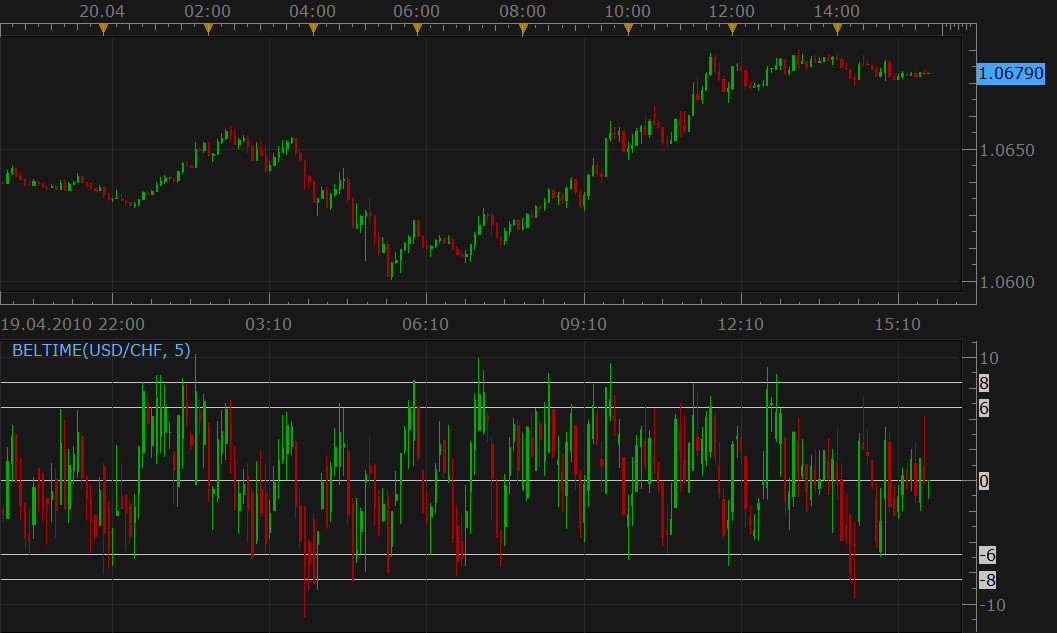Viewport: 1057px width, 633px height.
Task: Click the 19.04.2010 22:00 date label
Action: pyautogui.click(x=72, y=324)
